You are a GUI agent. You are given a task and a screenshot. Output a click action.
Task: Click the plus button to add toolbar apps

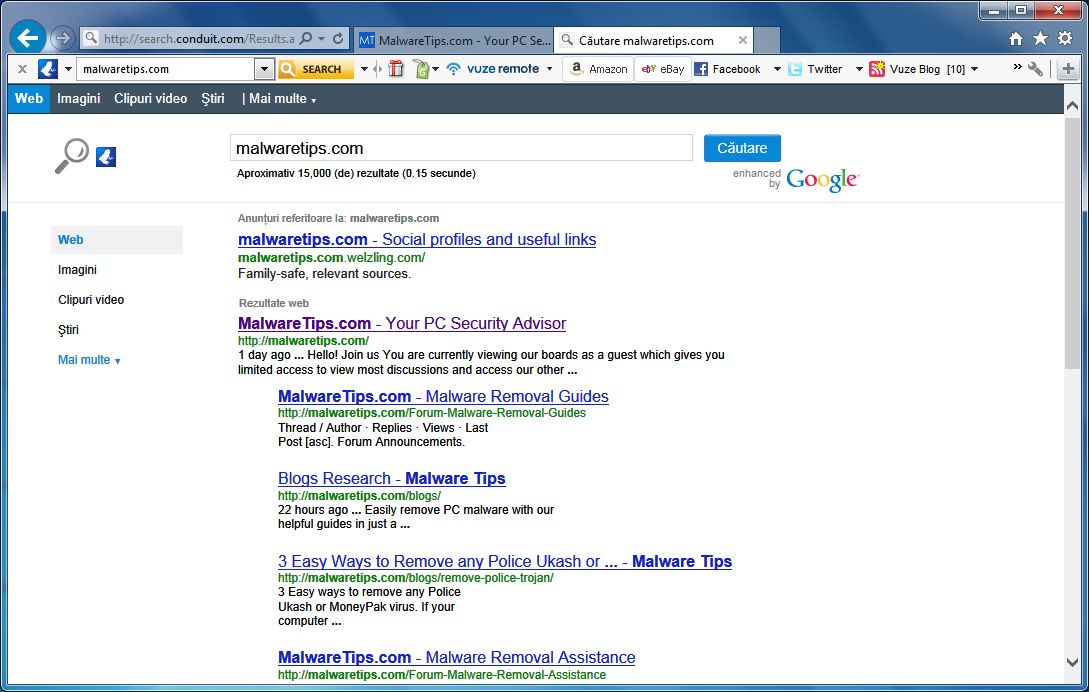click(1068, 69)
